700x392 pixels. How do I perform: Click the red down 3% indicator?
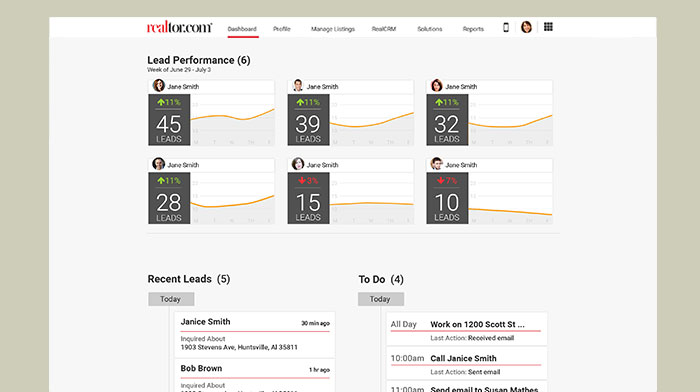[x=308, y=181]
